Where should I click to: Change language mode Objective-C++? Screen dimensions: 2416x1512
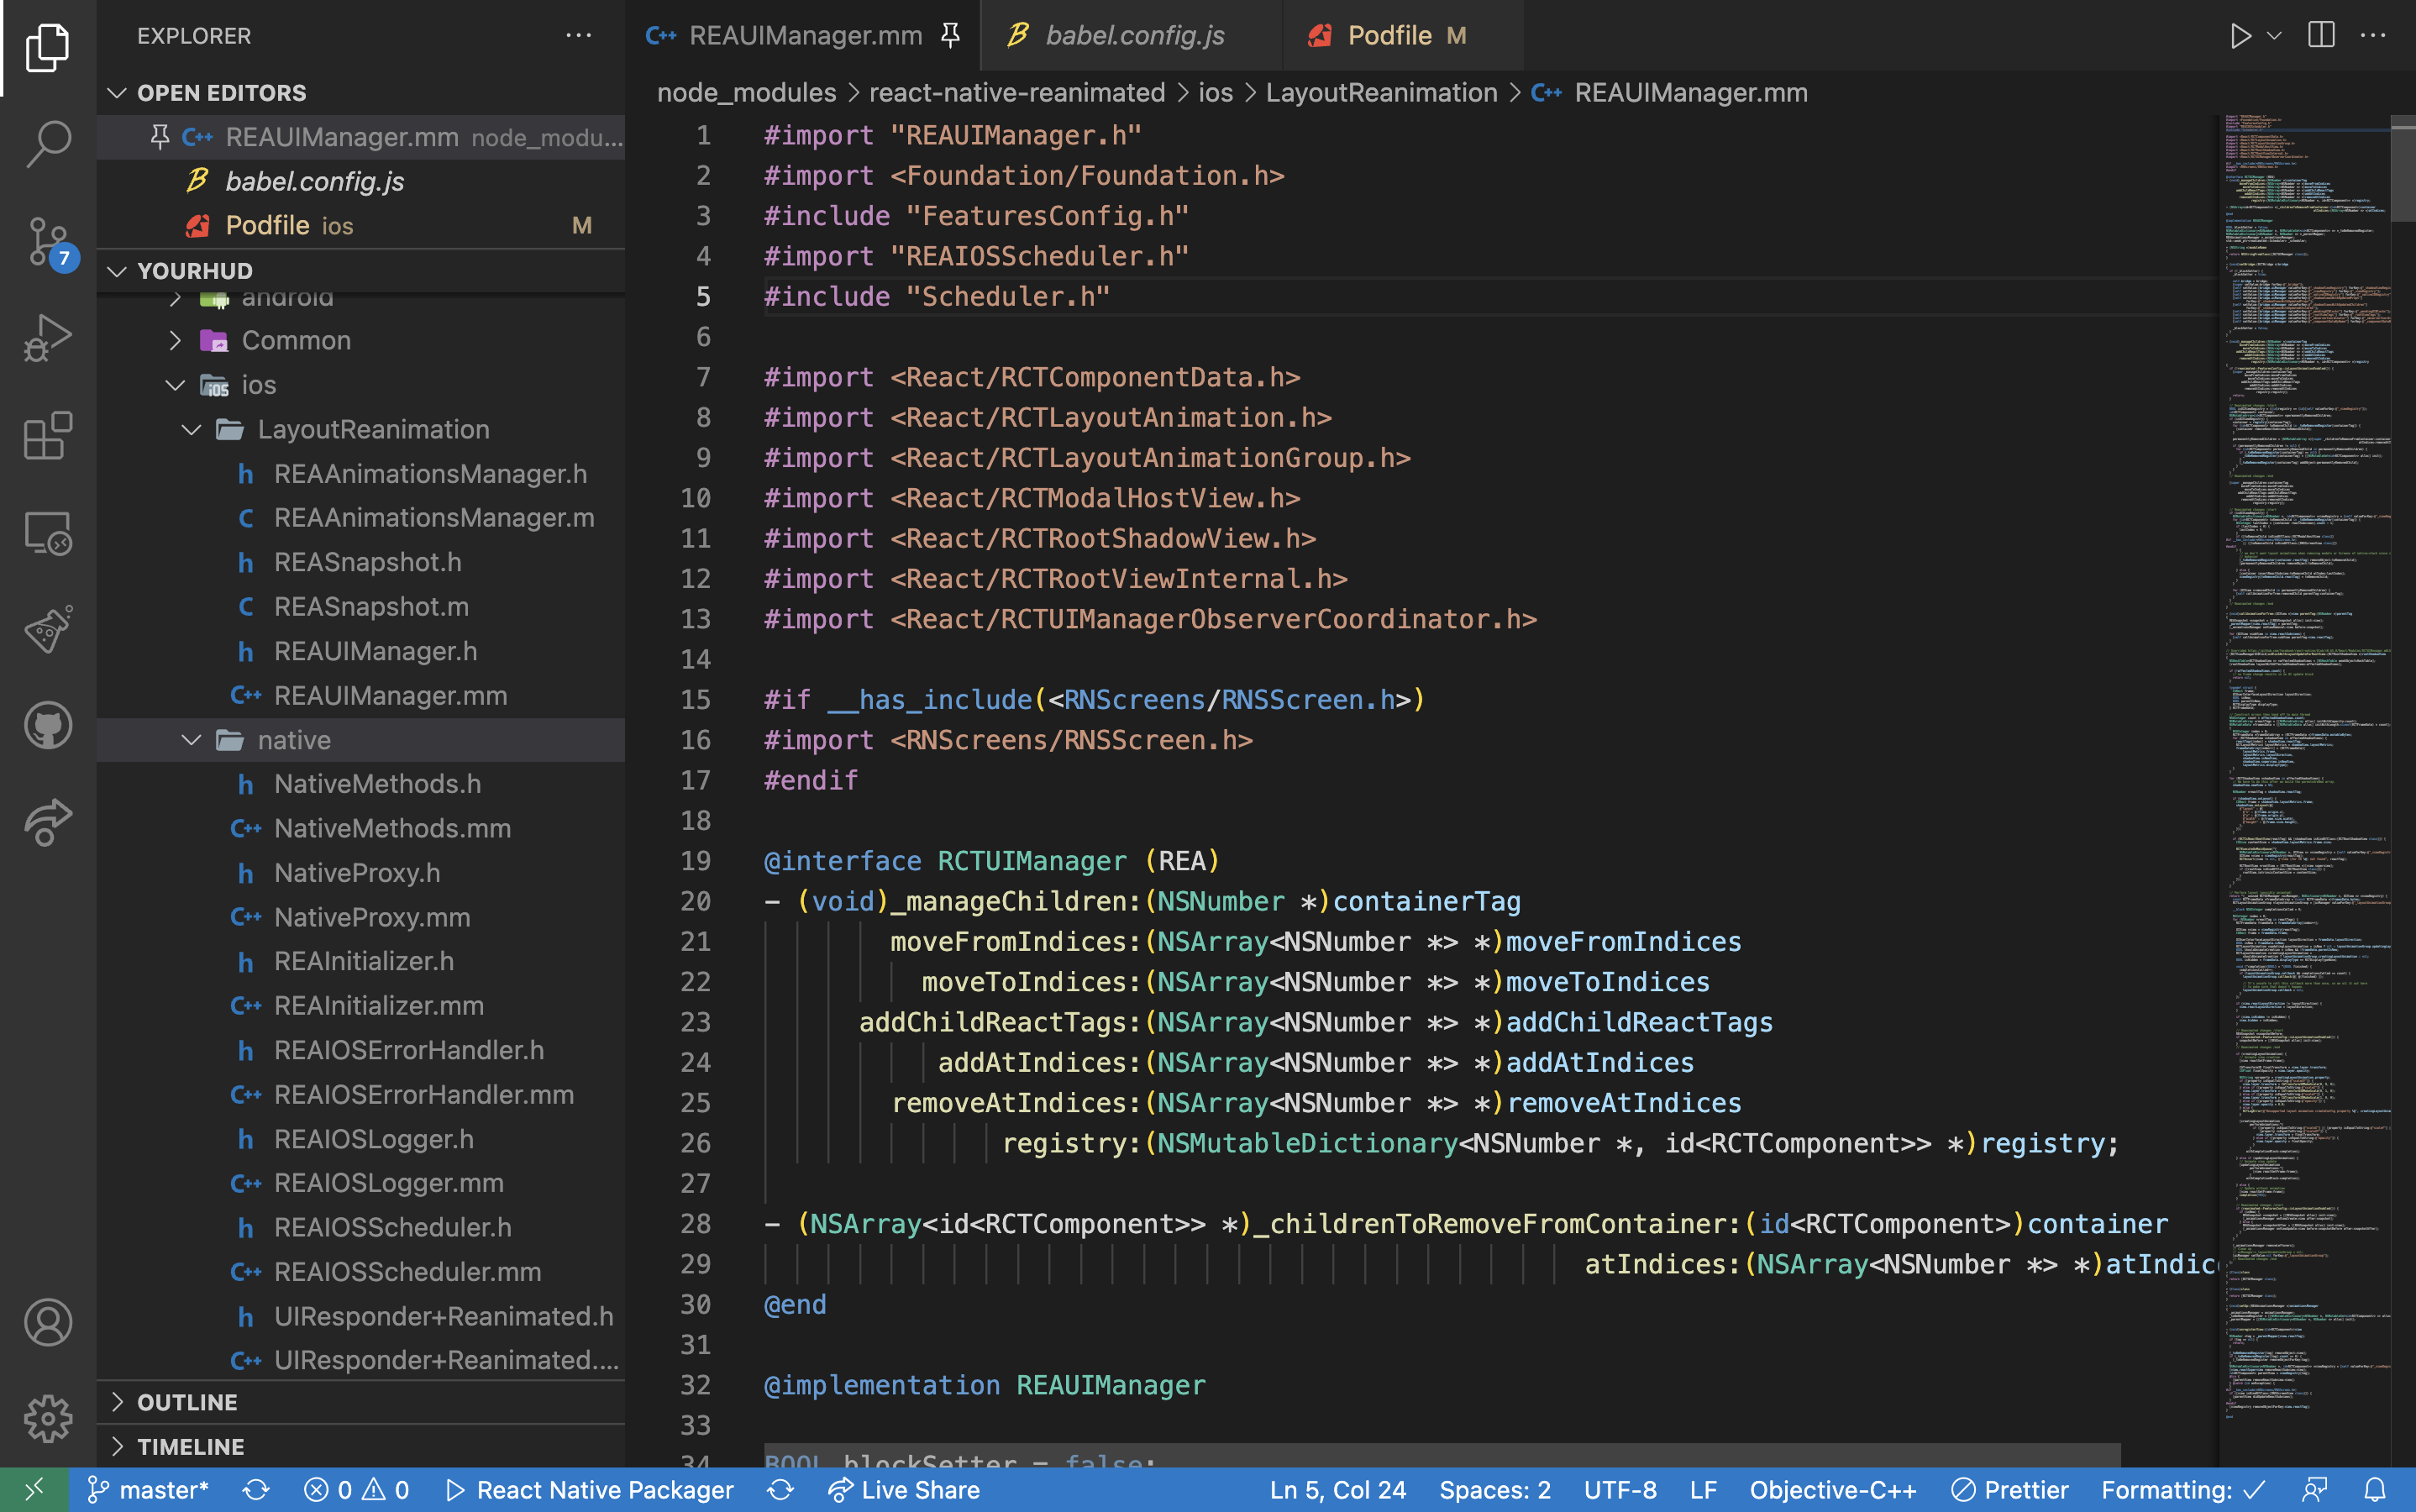[1832, 1490]
